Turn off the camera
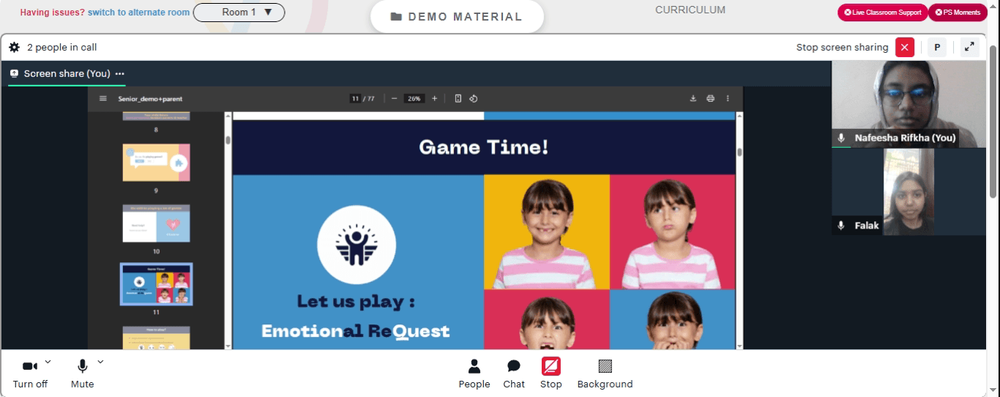 tap(30, 373)
